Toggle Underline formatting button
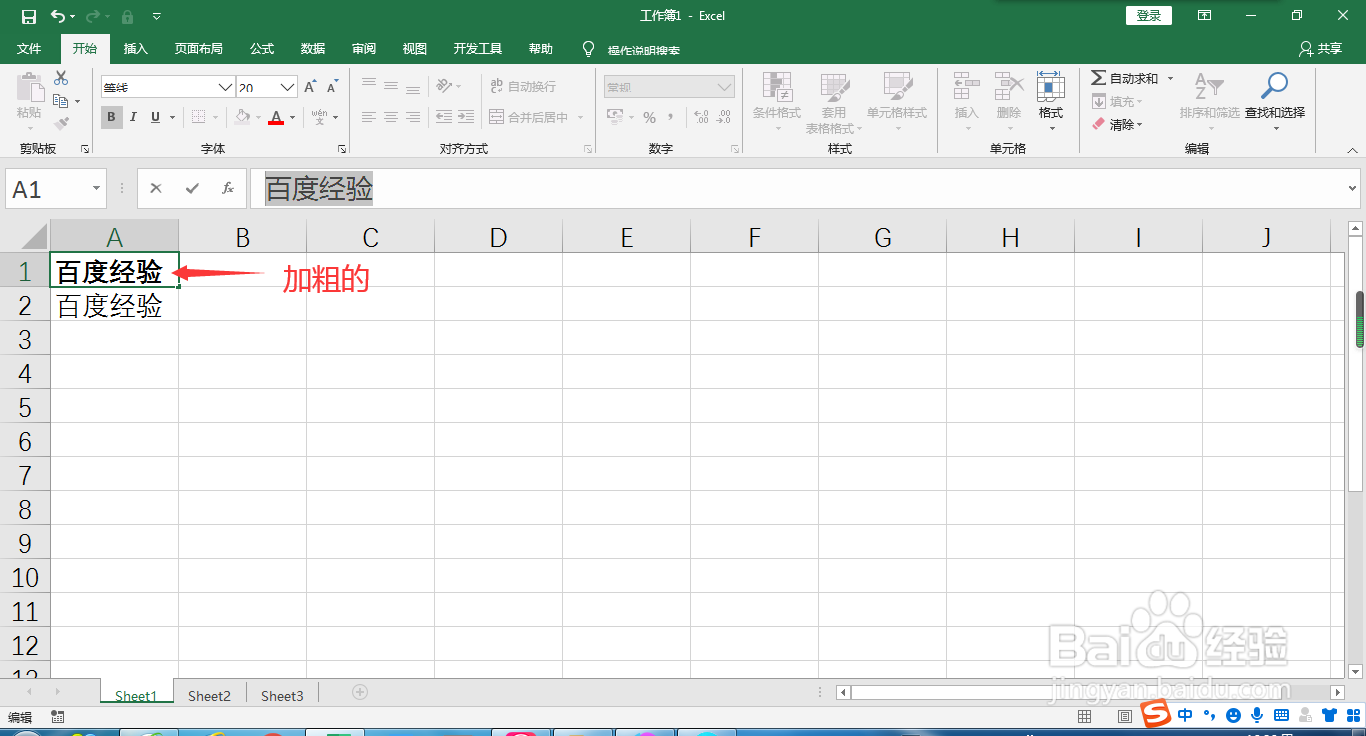Screen dimensions: 1366x736 (x=155, y=117)
